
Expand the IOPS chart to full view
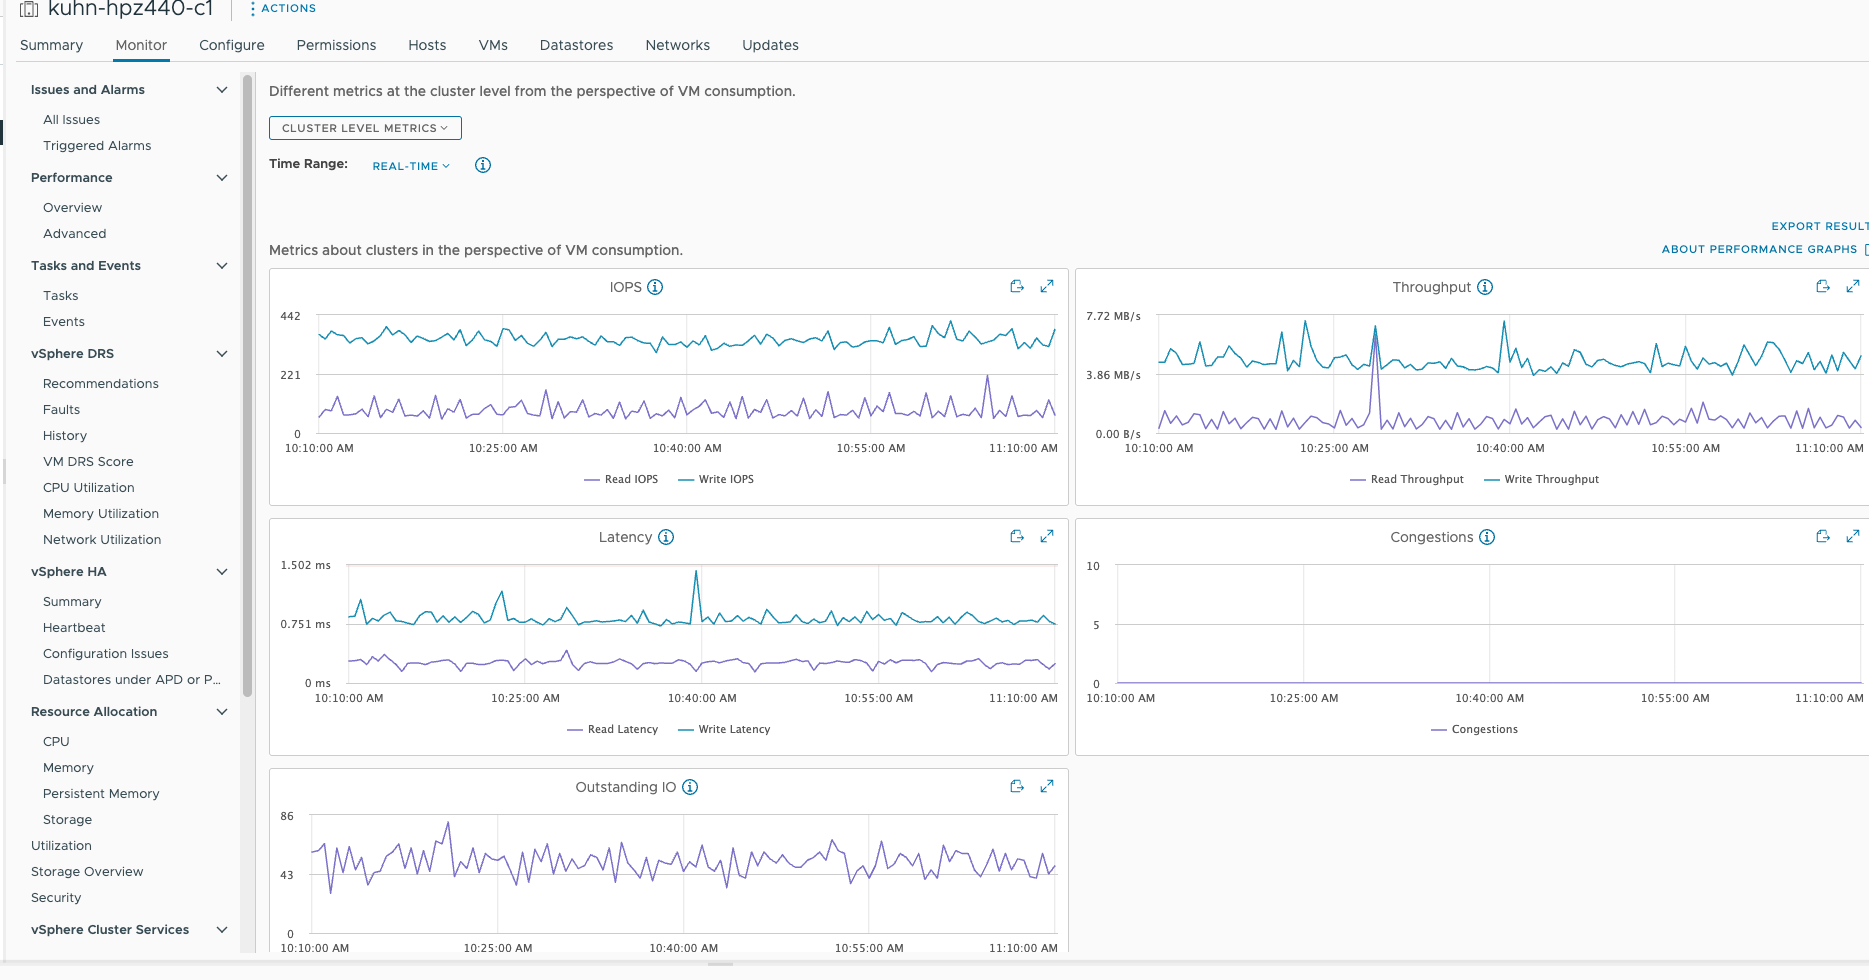pyautogui.click(x=1047, y=286)
